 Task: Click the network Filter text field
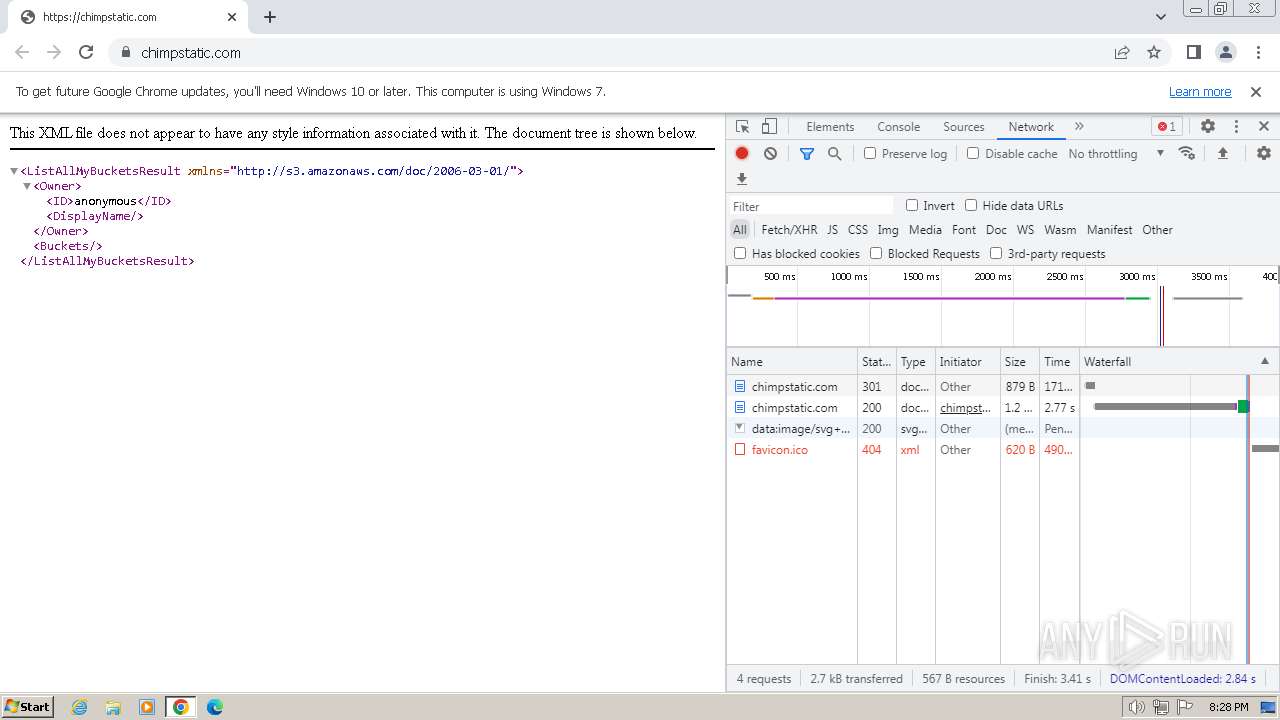811,206
